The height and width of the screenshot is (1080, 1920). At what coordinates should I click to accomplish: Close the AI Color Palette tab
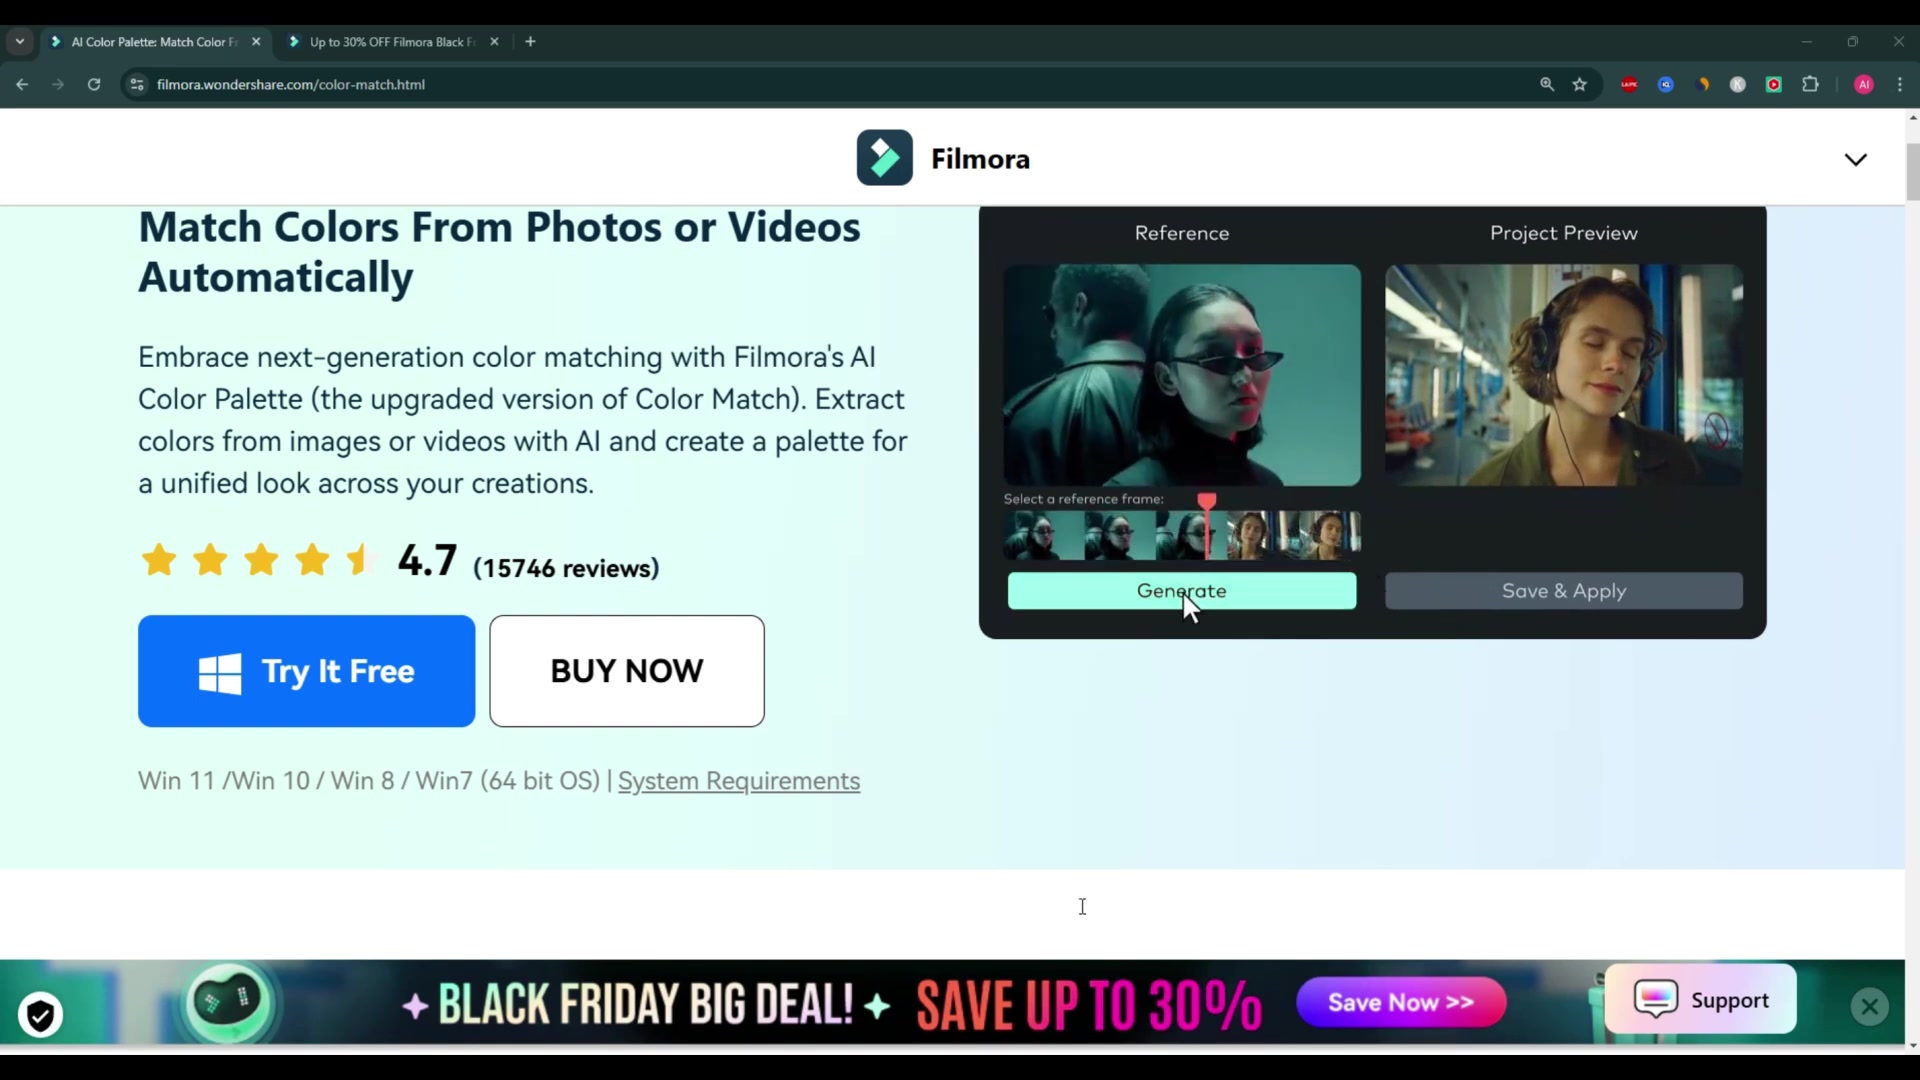click(x=256, y=42)
